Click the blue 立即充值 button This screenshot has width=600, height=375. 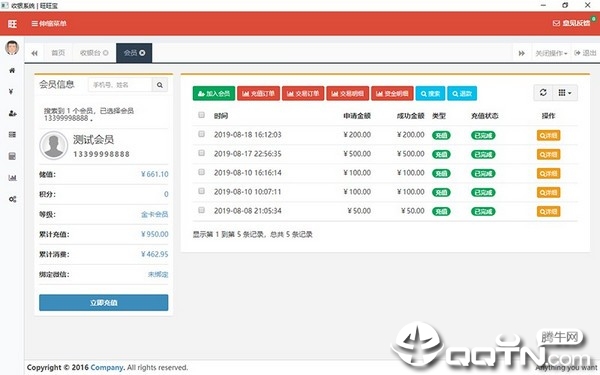[103, 303]
